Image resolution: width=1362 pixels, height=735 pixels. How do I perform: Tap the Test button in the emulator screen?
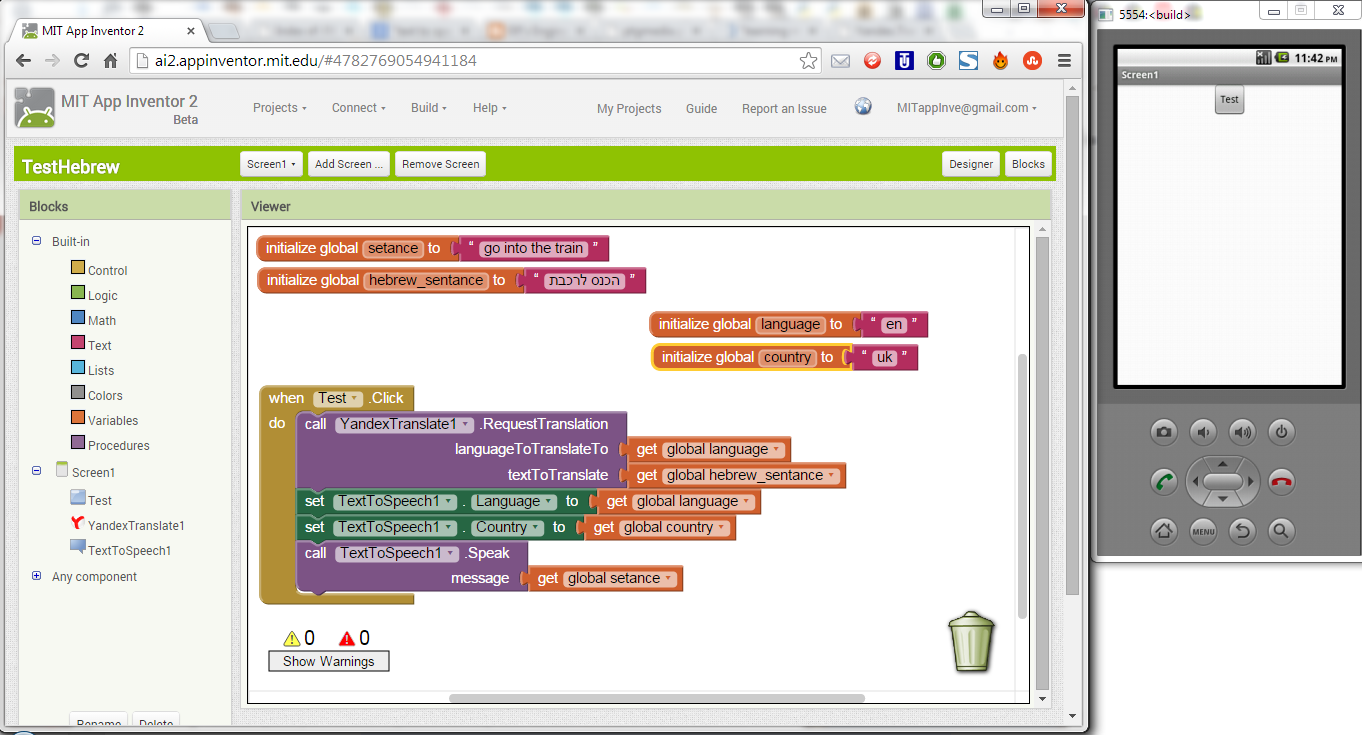[1229, 99]
